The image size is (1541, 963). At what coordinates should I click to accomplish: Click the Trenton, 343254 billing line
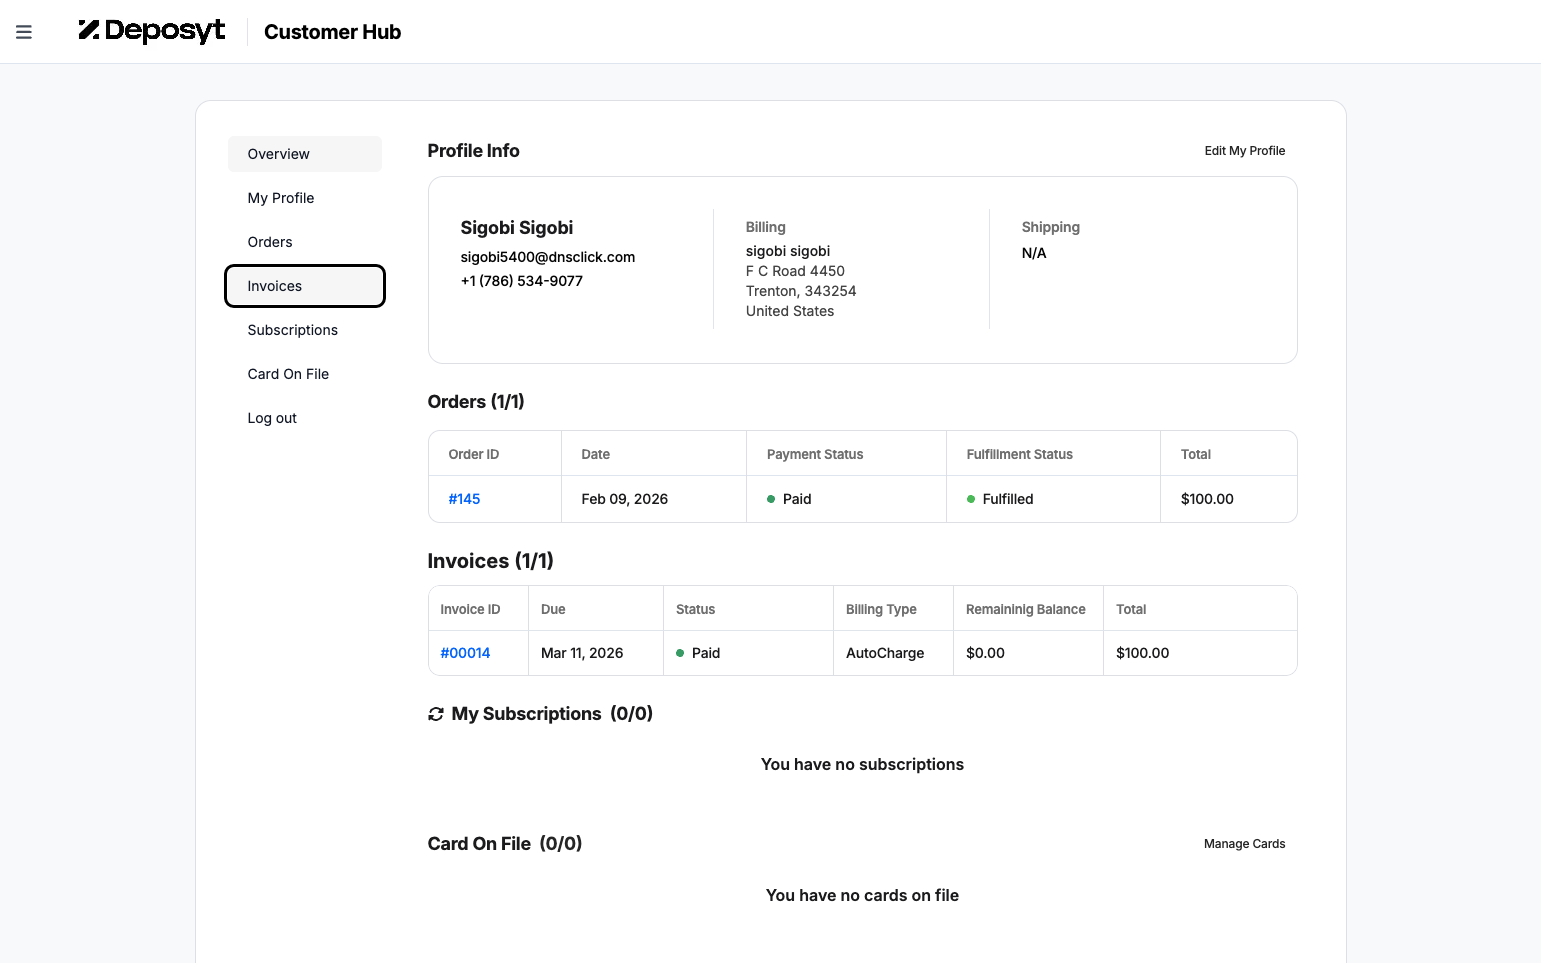pyautogui.click(x=801, y=291)
